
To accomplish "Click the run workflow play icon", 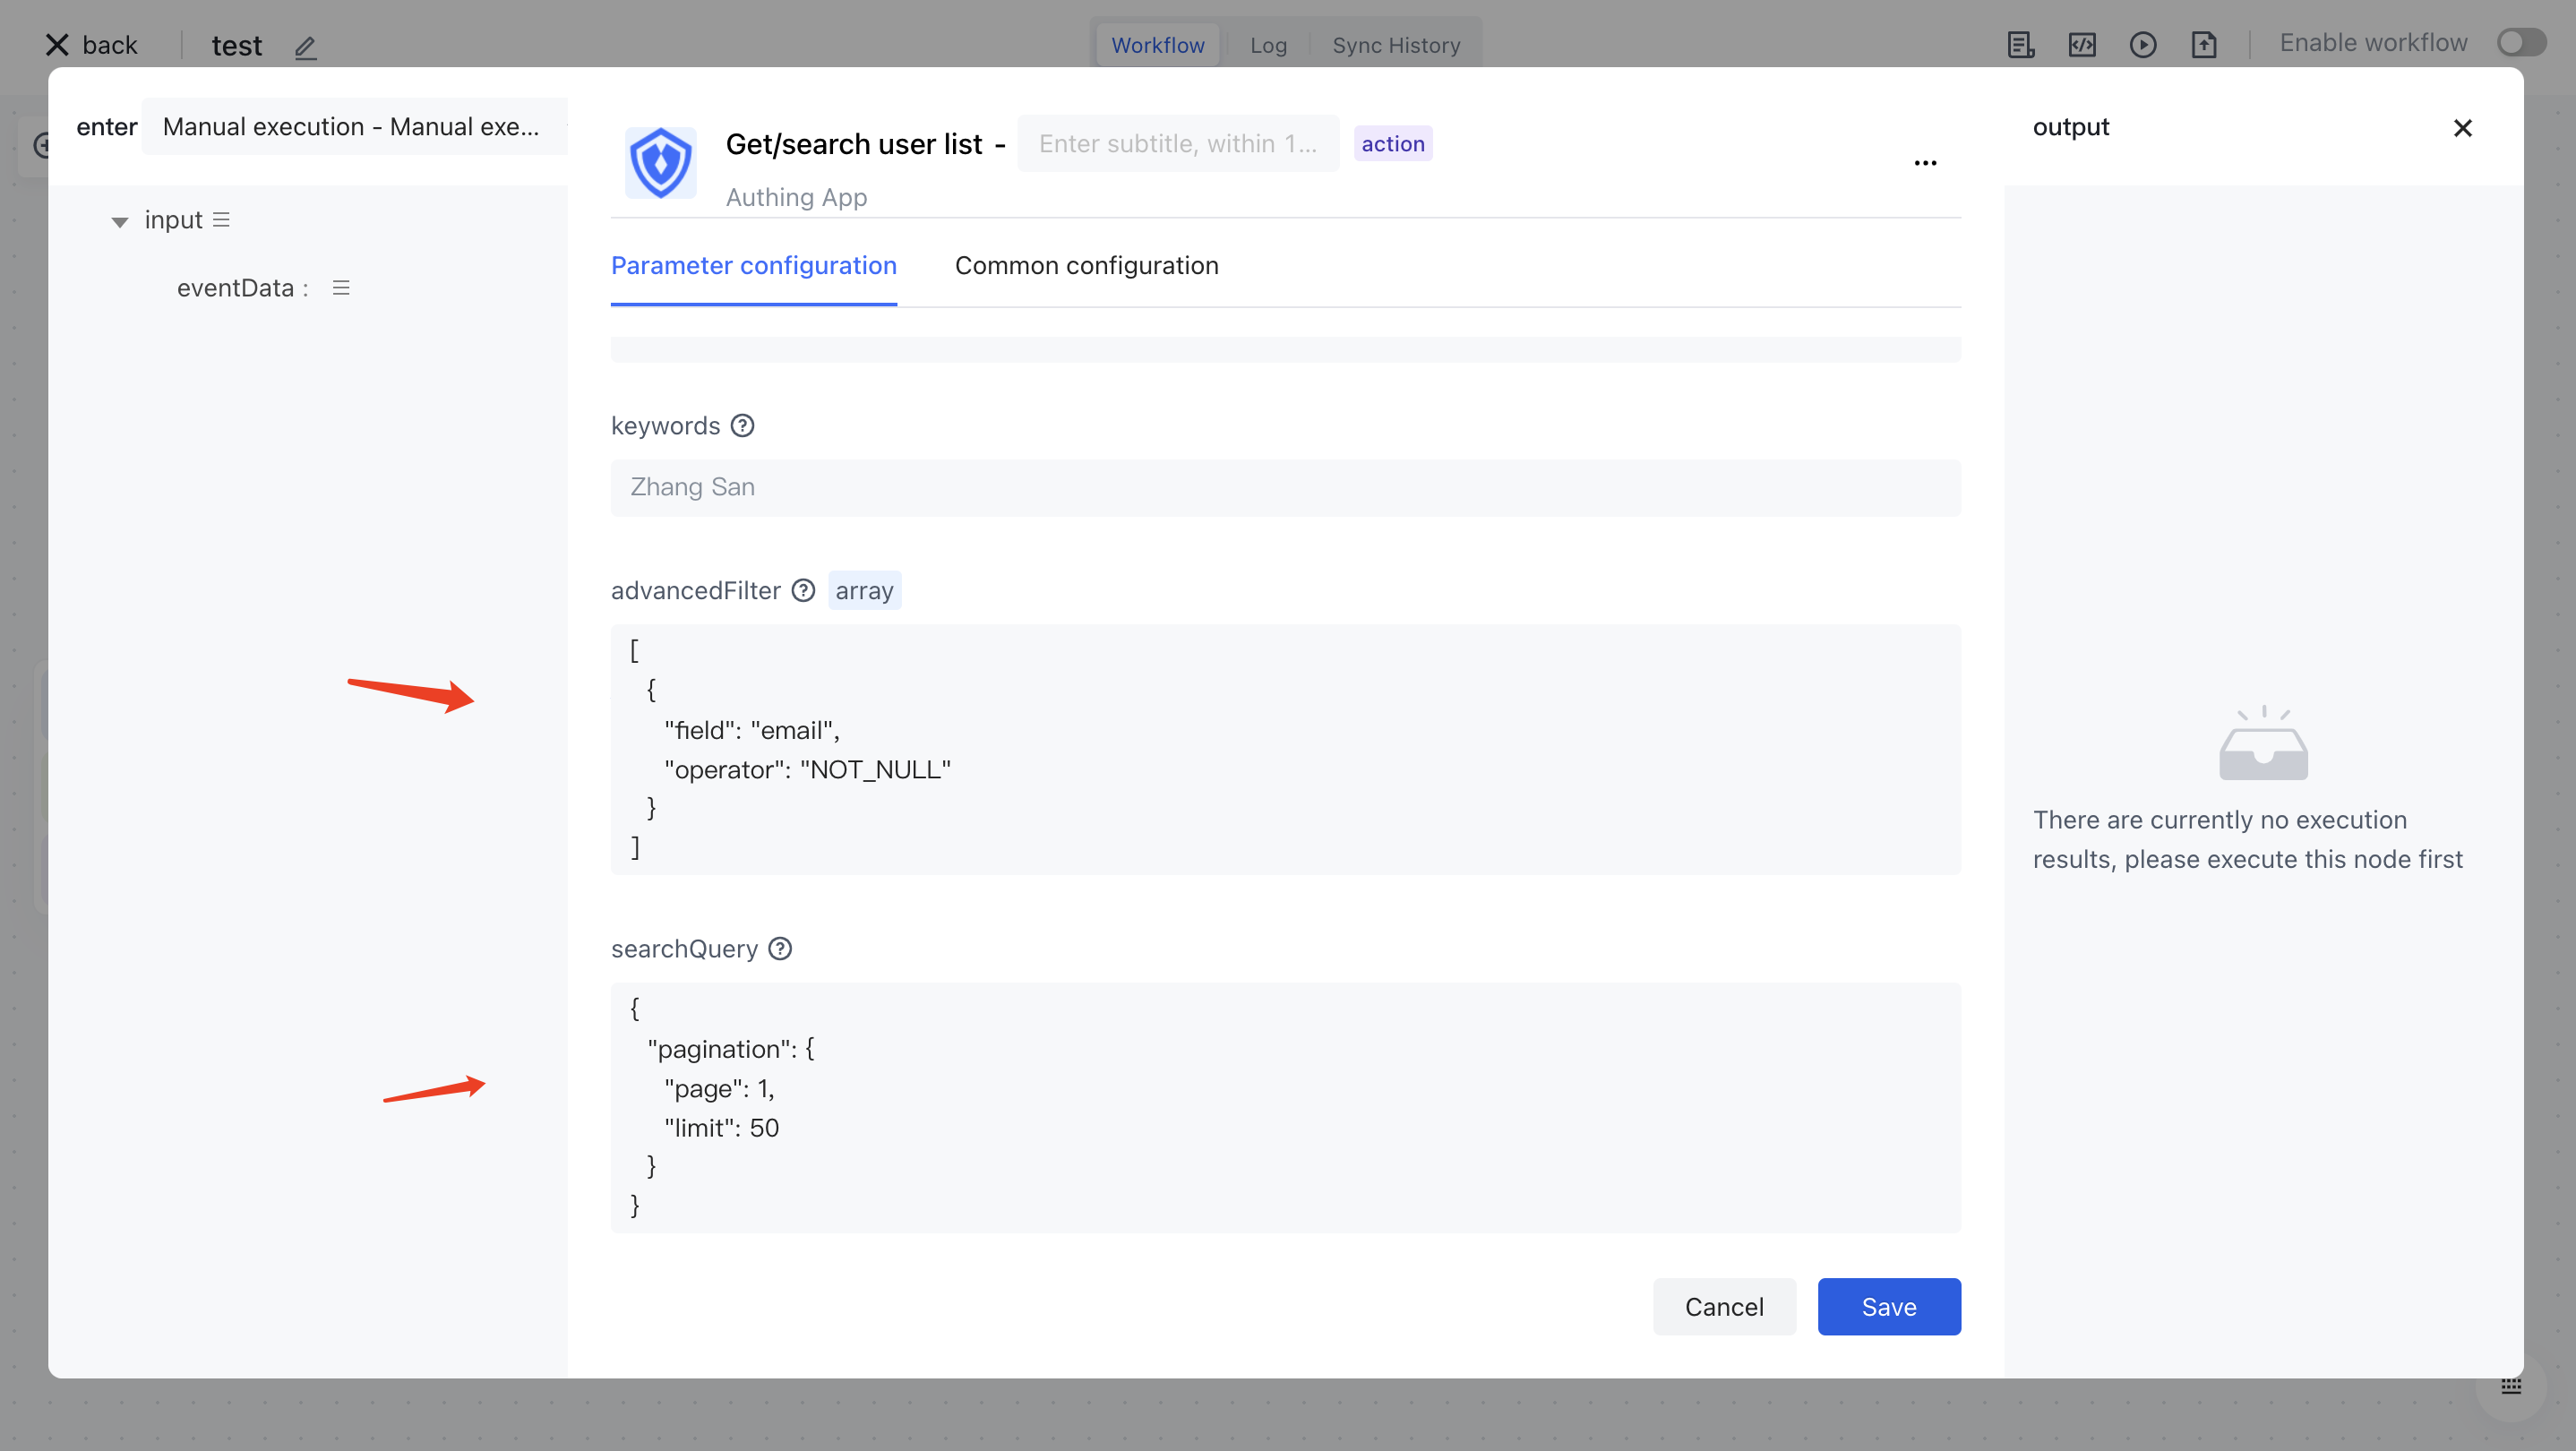I will click(2142, 45).
